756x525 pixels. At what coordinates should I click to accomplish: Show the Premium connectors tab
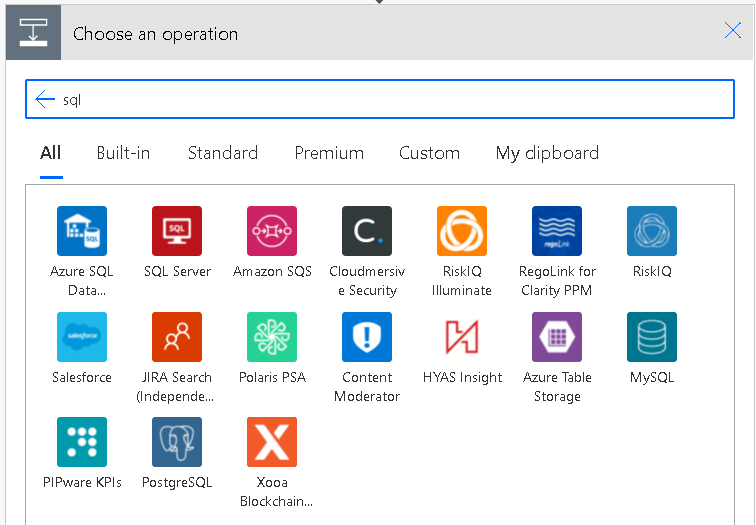(329, 153)
